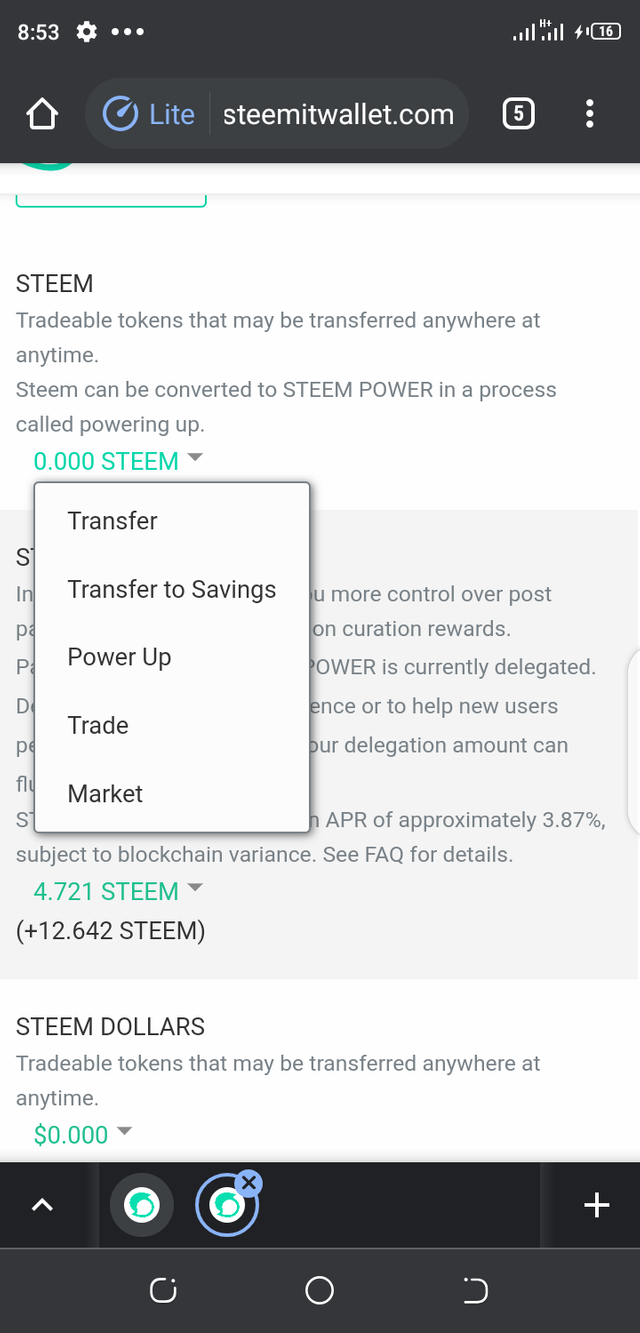Tap the steemitwallet.com address bar
The image size is (640, 1333).
pos(338,115)
